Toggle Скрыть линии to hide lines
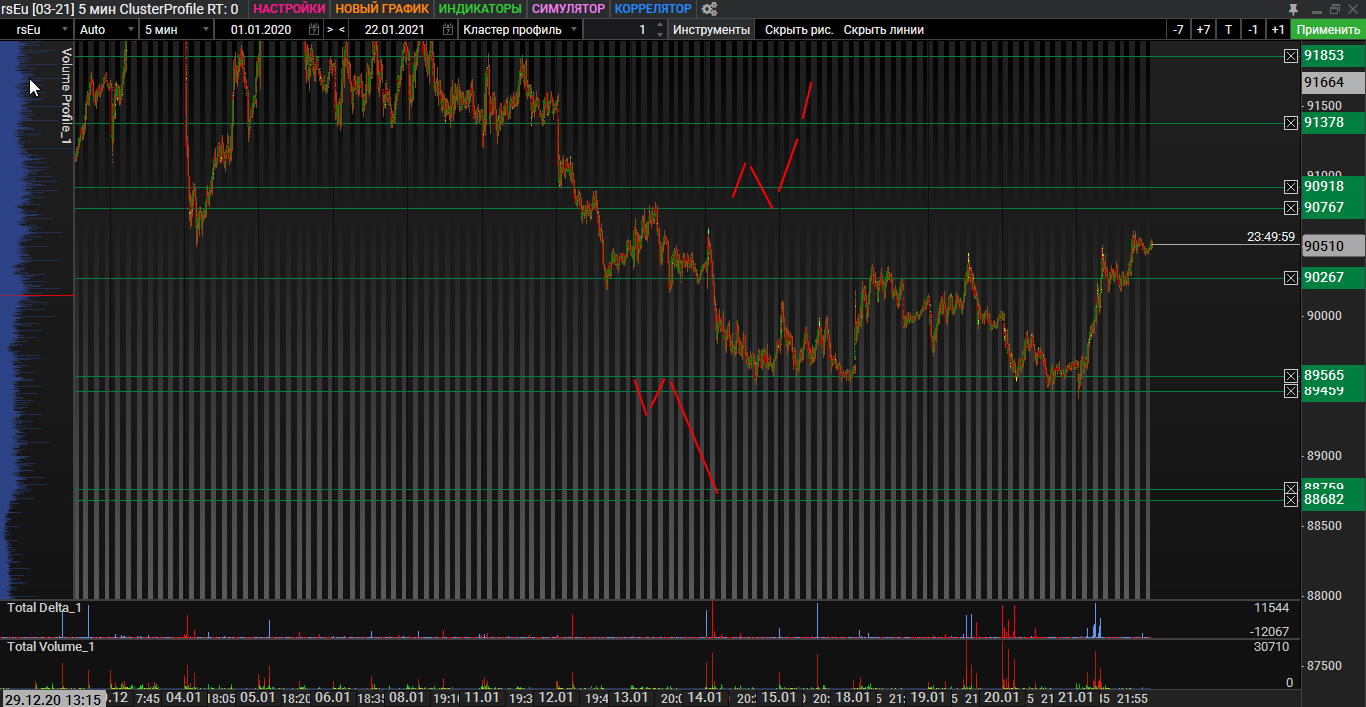1366x707 pixels. (x=884, y=30)
